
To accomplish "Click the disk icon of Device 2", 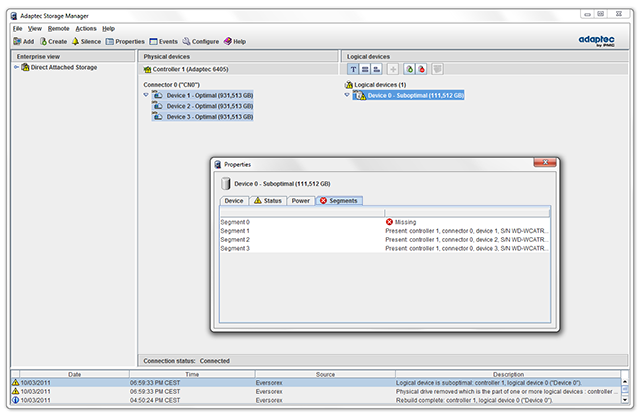I will tap(158, 106).
